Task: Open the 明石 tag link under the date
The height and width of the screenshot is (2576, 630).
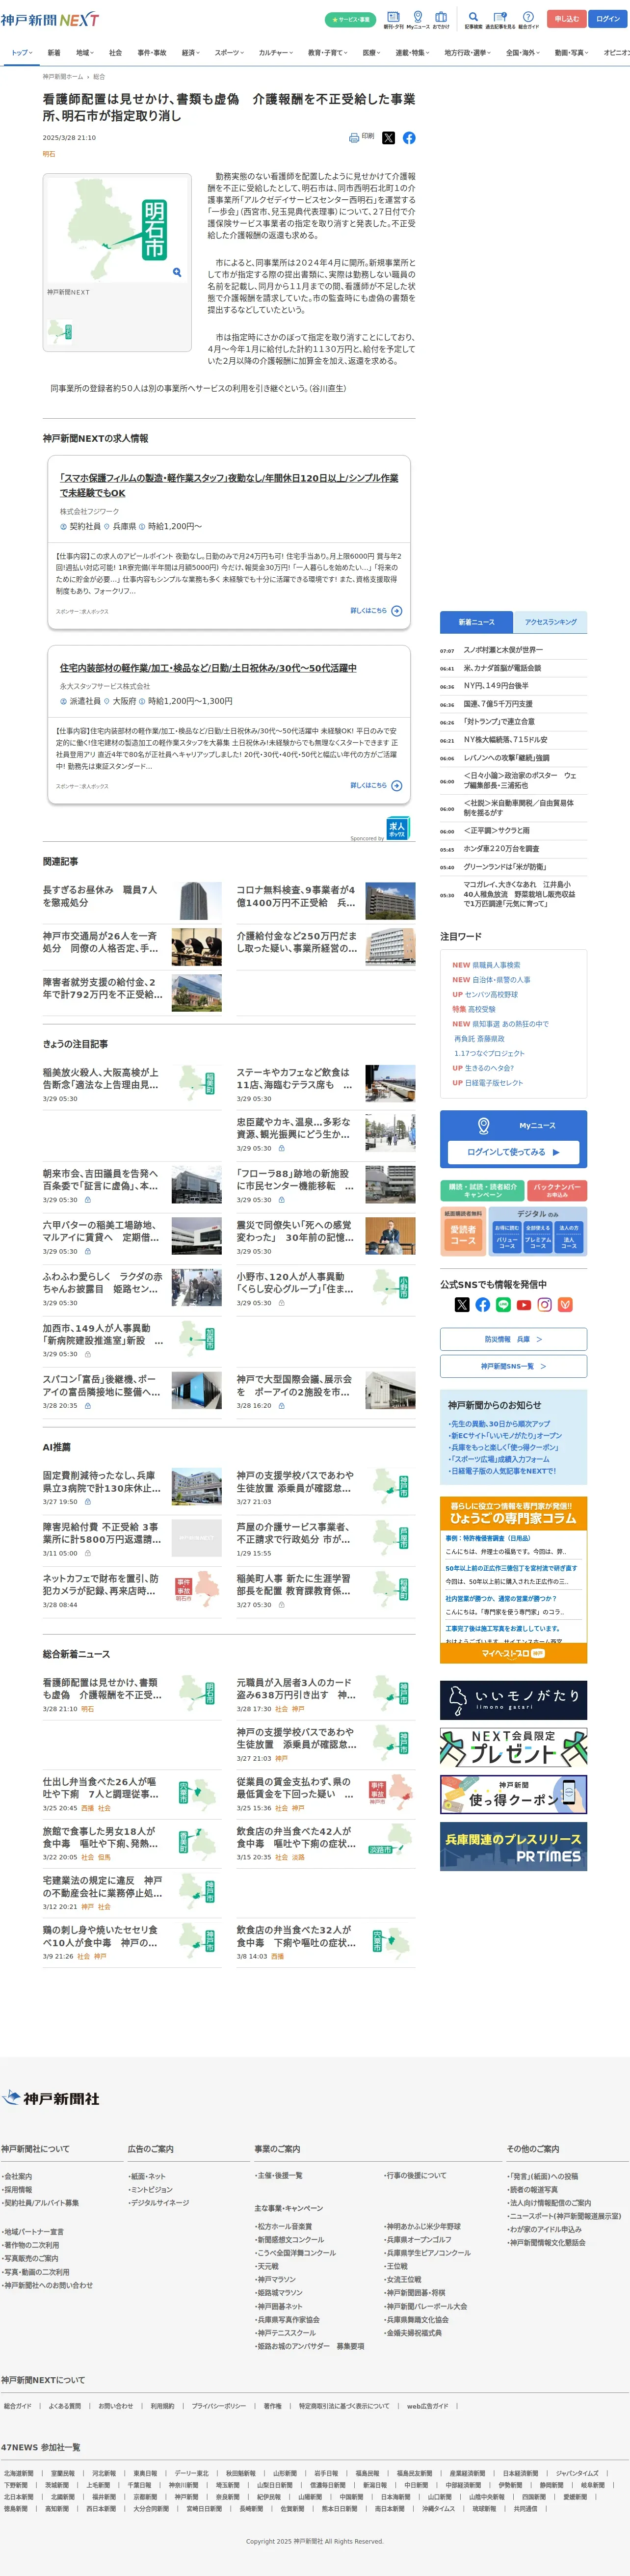Action: [49, 154]
